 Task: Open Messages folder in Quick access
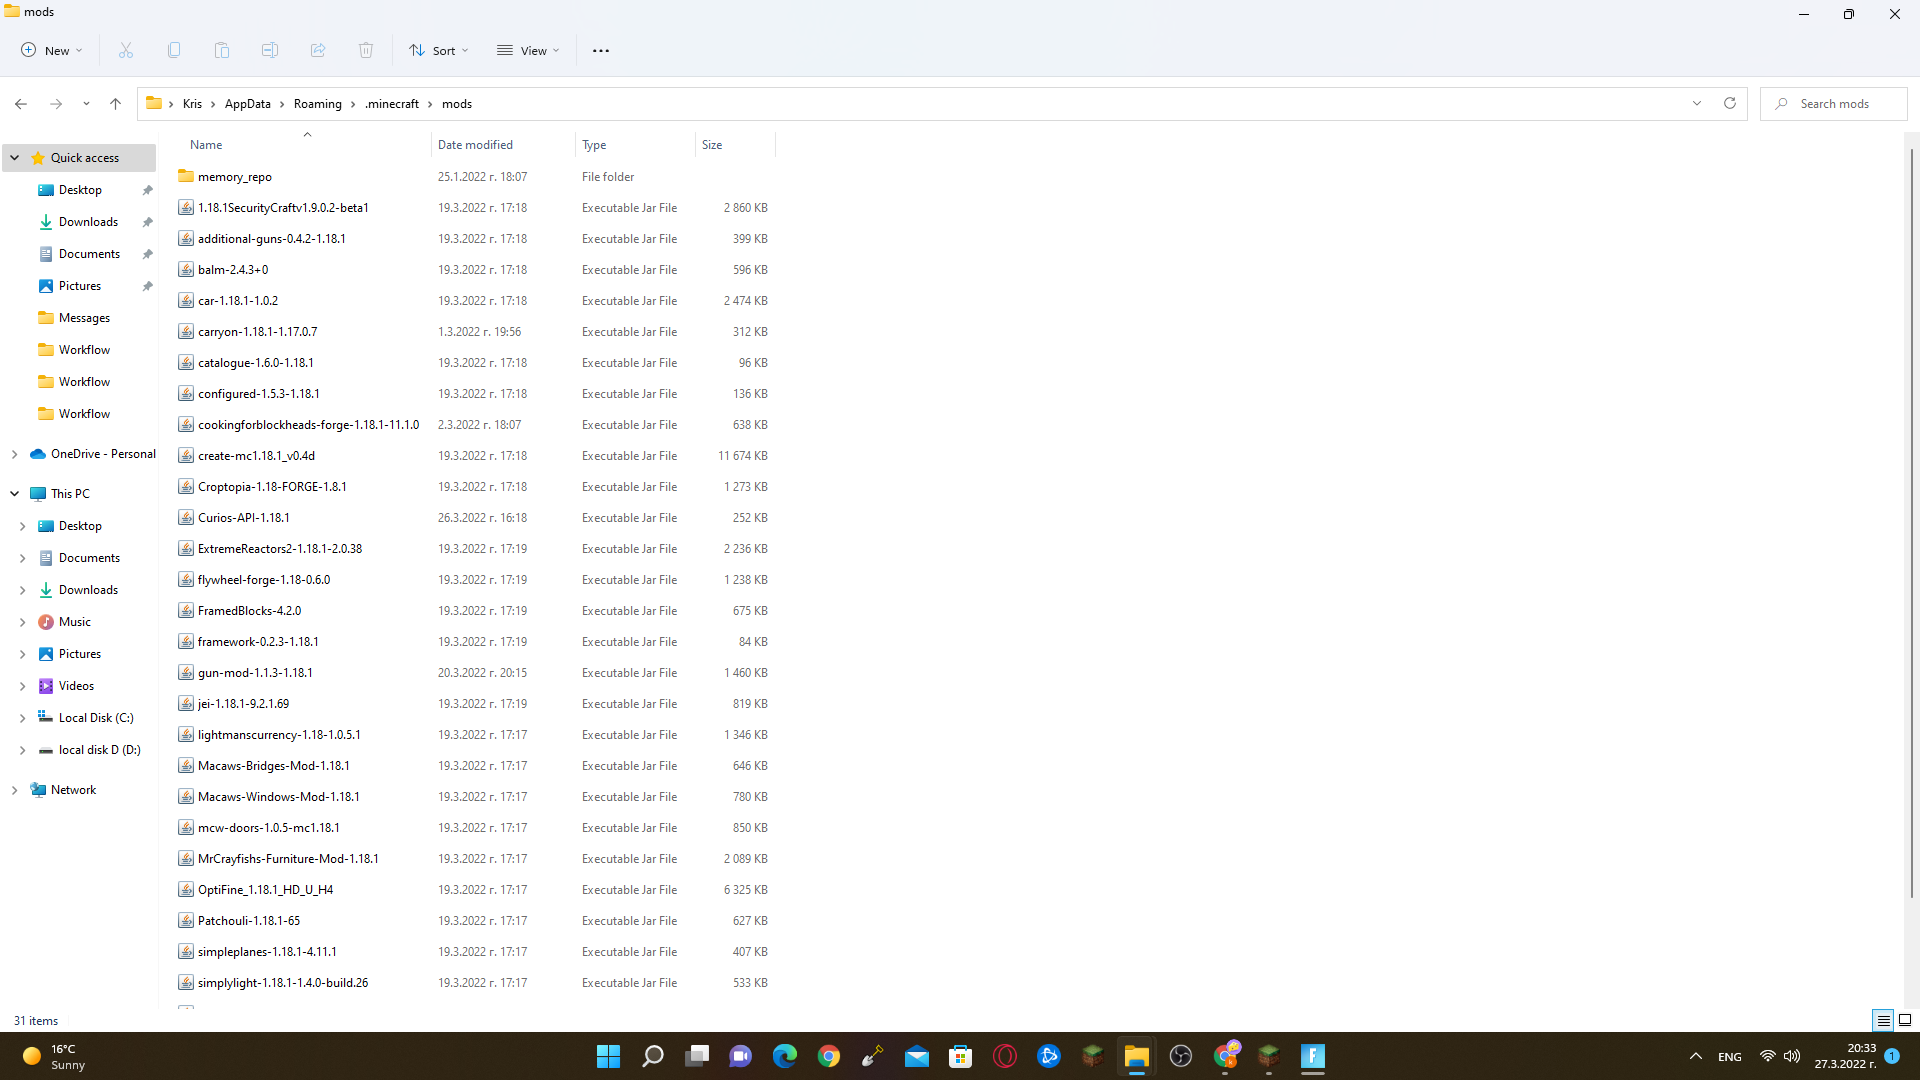pos(84,318)
